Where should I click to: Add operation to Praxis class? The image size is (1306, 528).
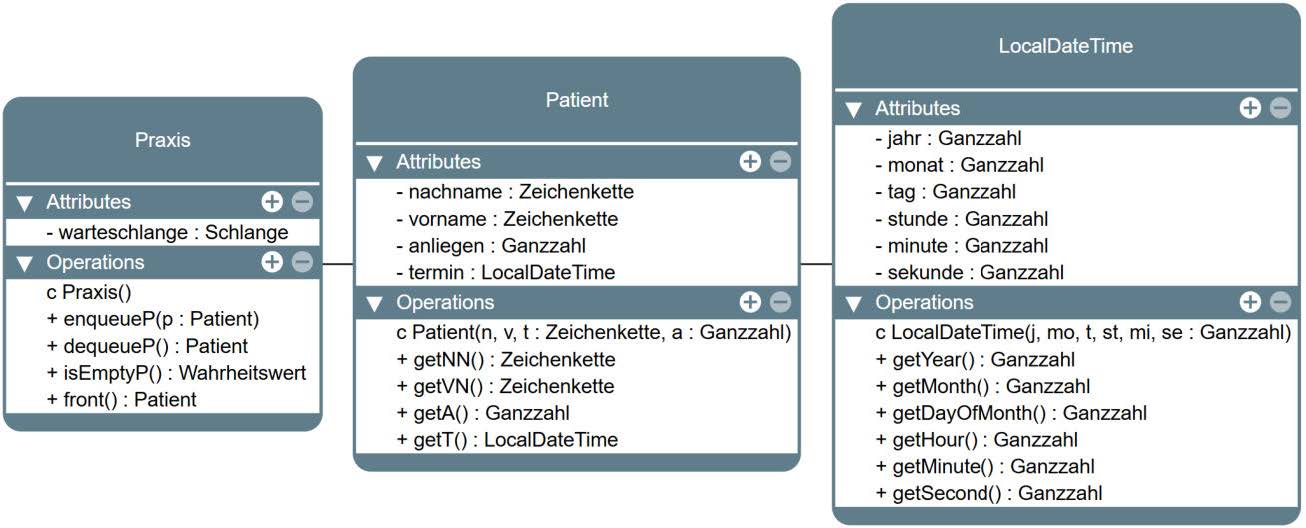pyautogui.click(x=272, y=262)
